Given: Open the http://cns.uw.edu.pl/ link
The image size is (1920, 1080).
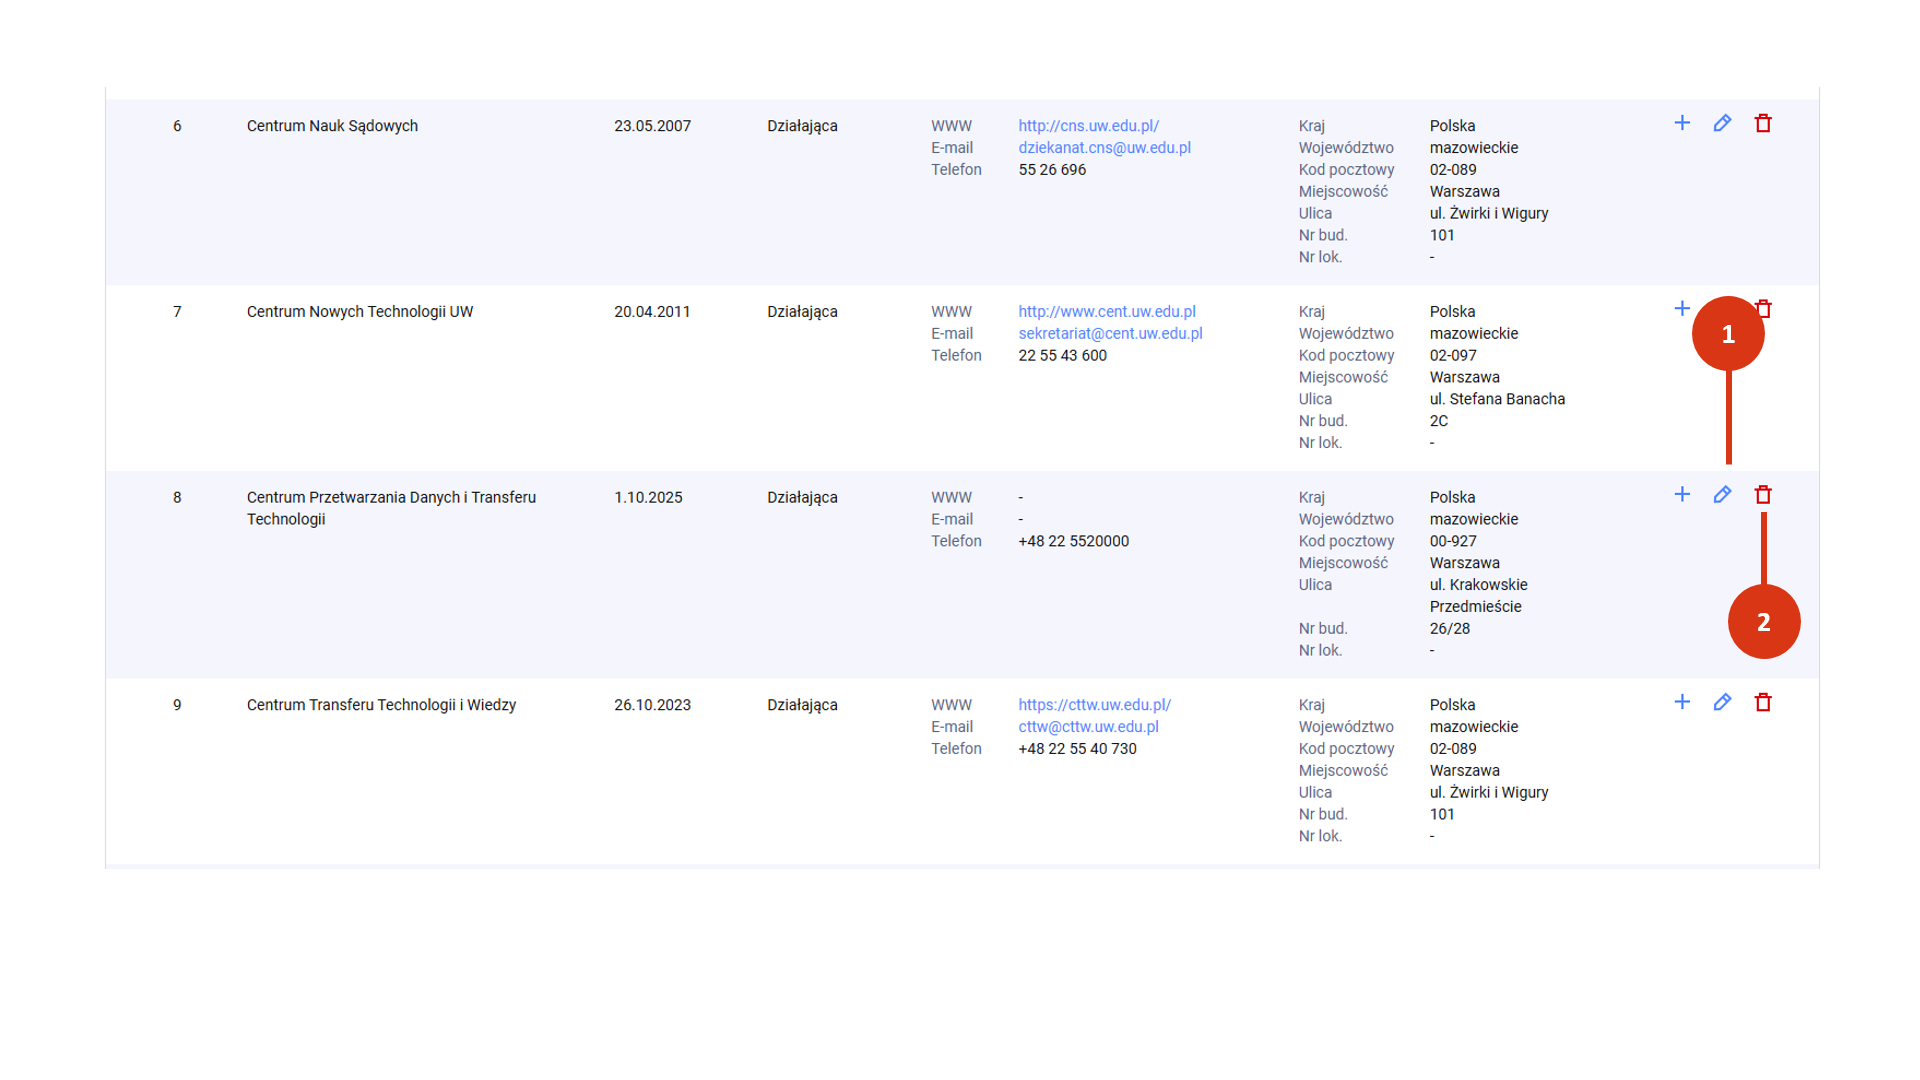Looking at the screenshot, I should tap(1088, 126).
